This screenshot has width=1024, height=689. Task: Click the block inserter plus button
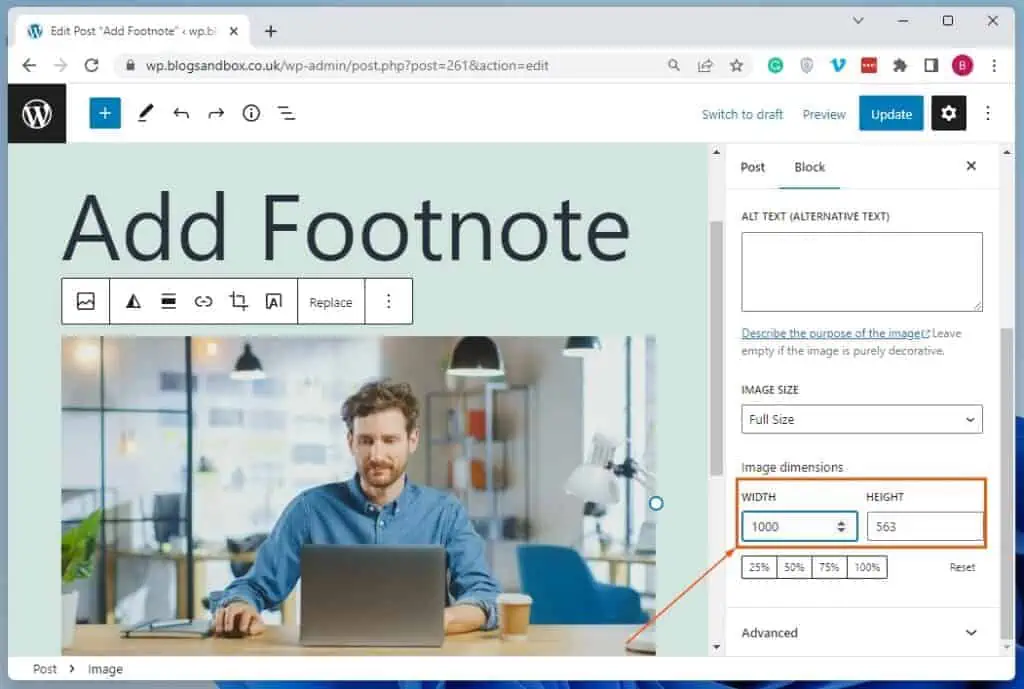(x=105, y=113)
